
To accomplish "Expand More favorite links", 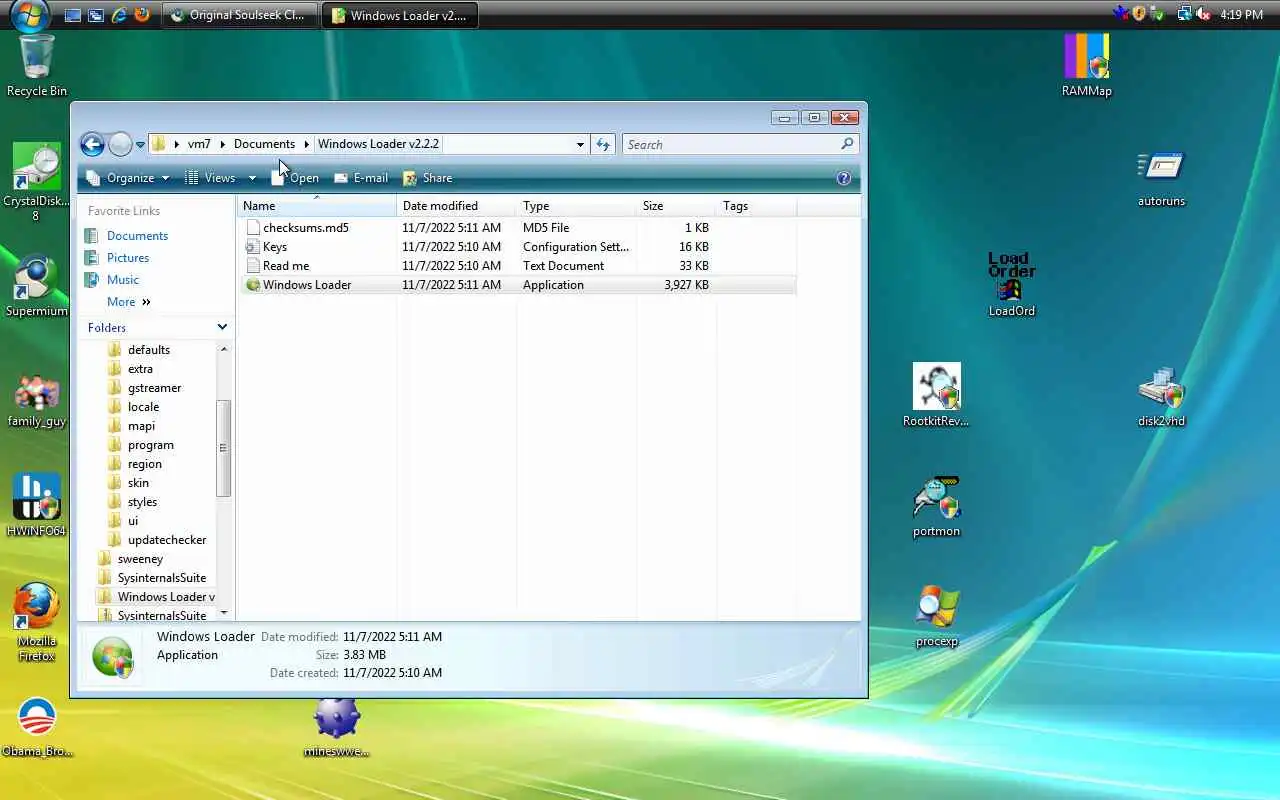I will point(129,302).
